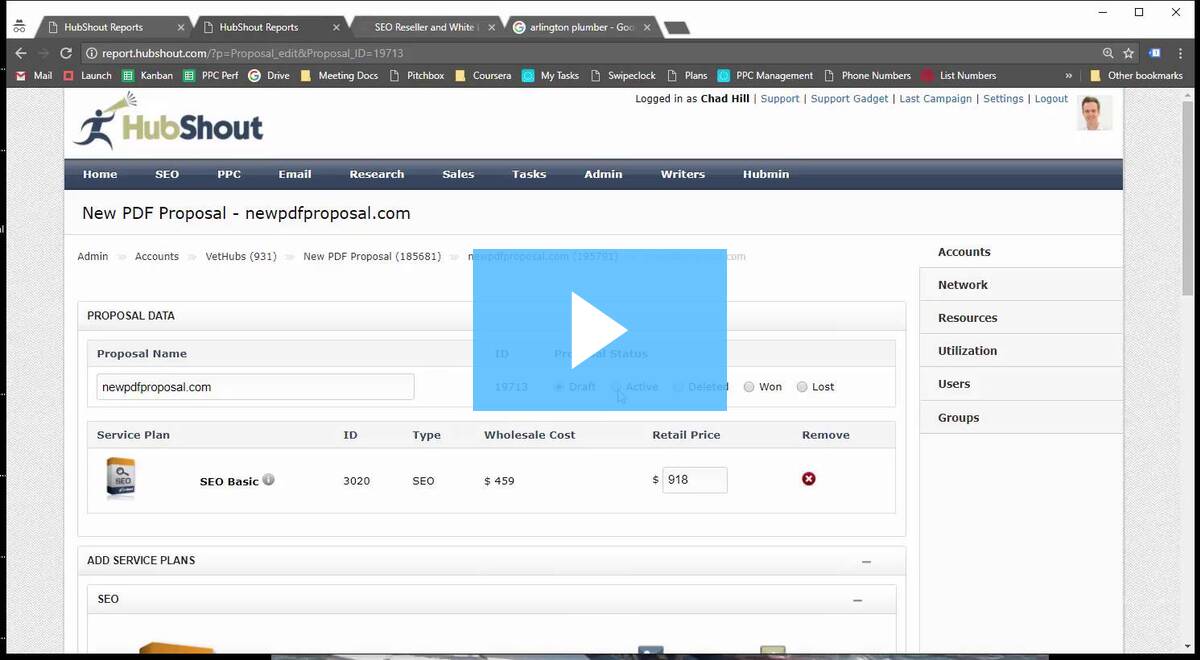
Task: Open the Email navigation menu
Action: [x=295, y=174]
